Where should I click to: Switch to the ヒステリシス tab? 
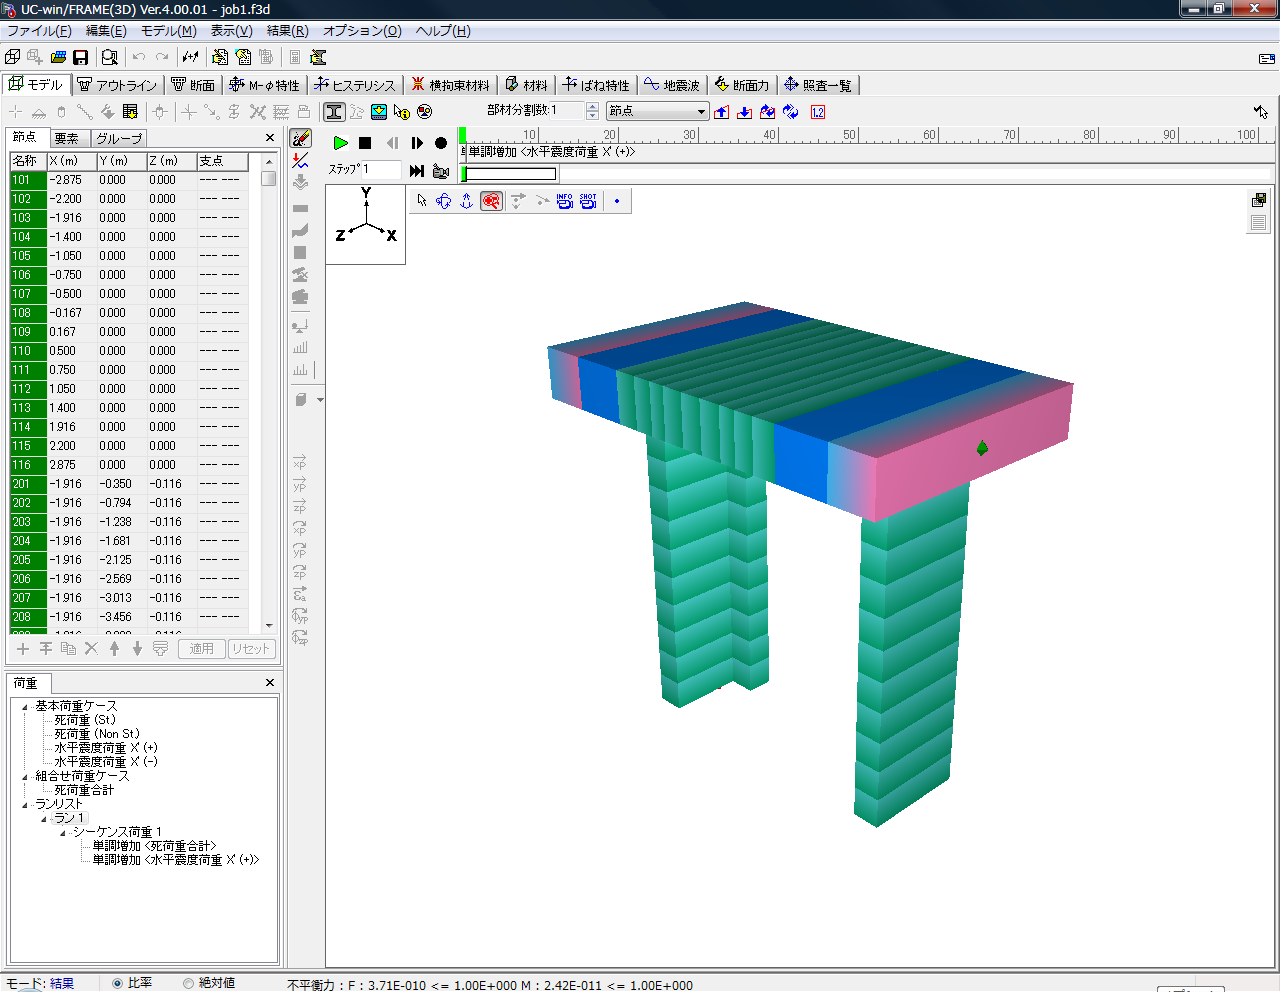pyautogui.click(x=355, y=85)
